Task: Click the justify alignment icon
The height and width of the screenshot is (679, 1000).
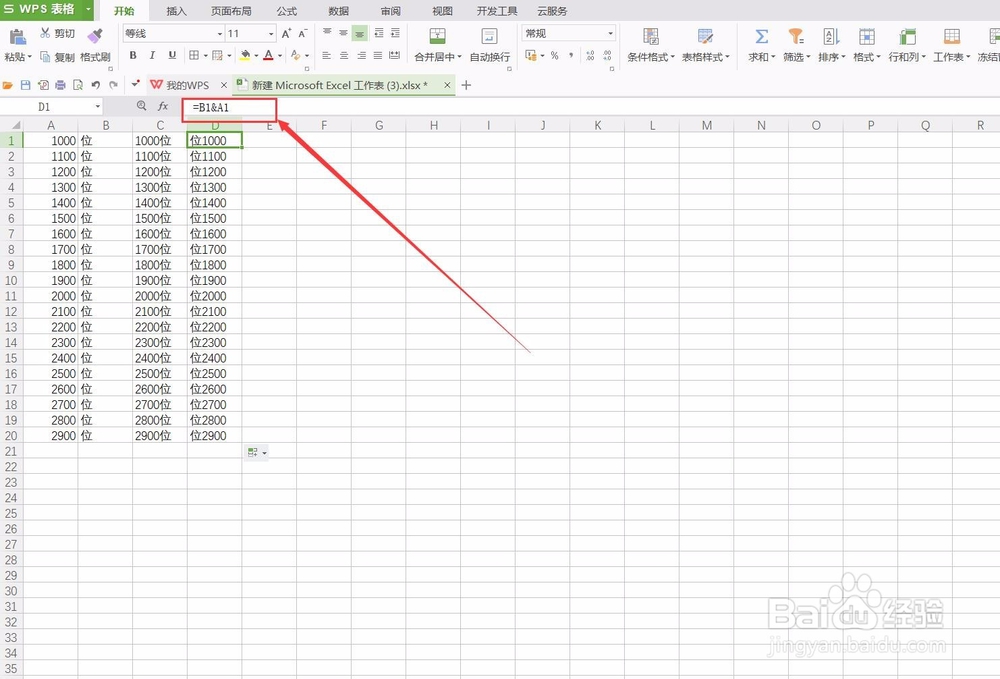Action: pos(378,55)
